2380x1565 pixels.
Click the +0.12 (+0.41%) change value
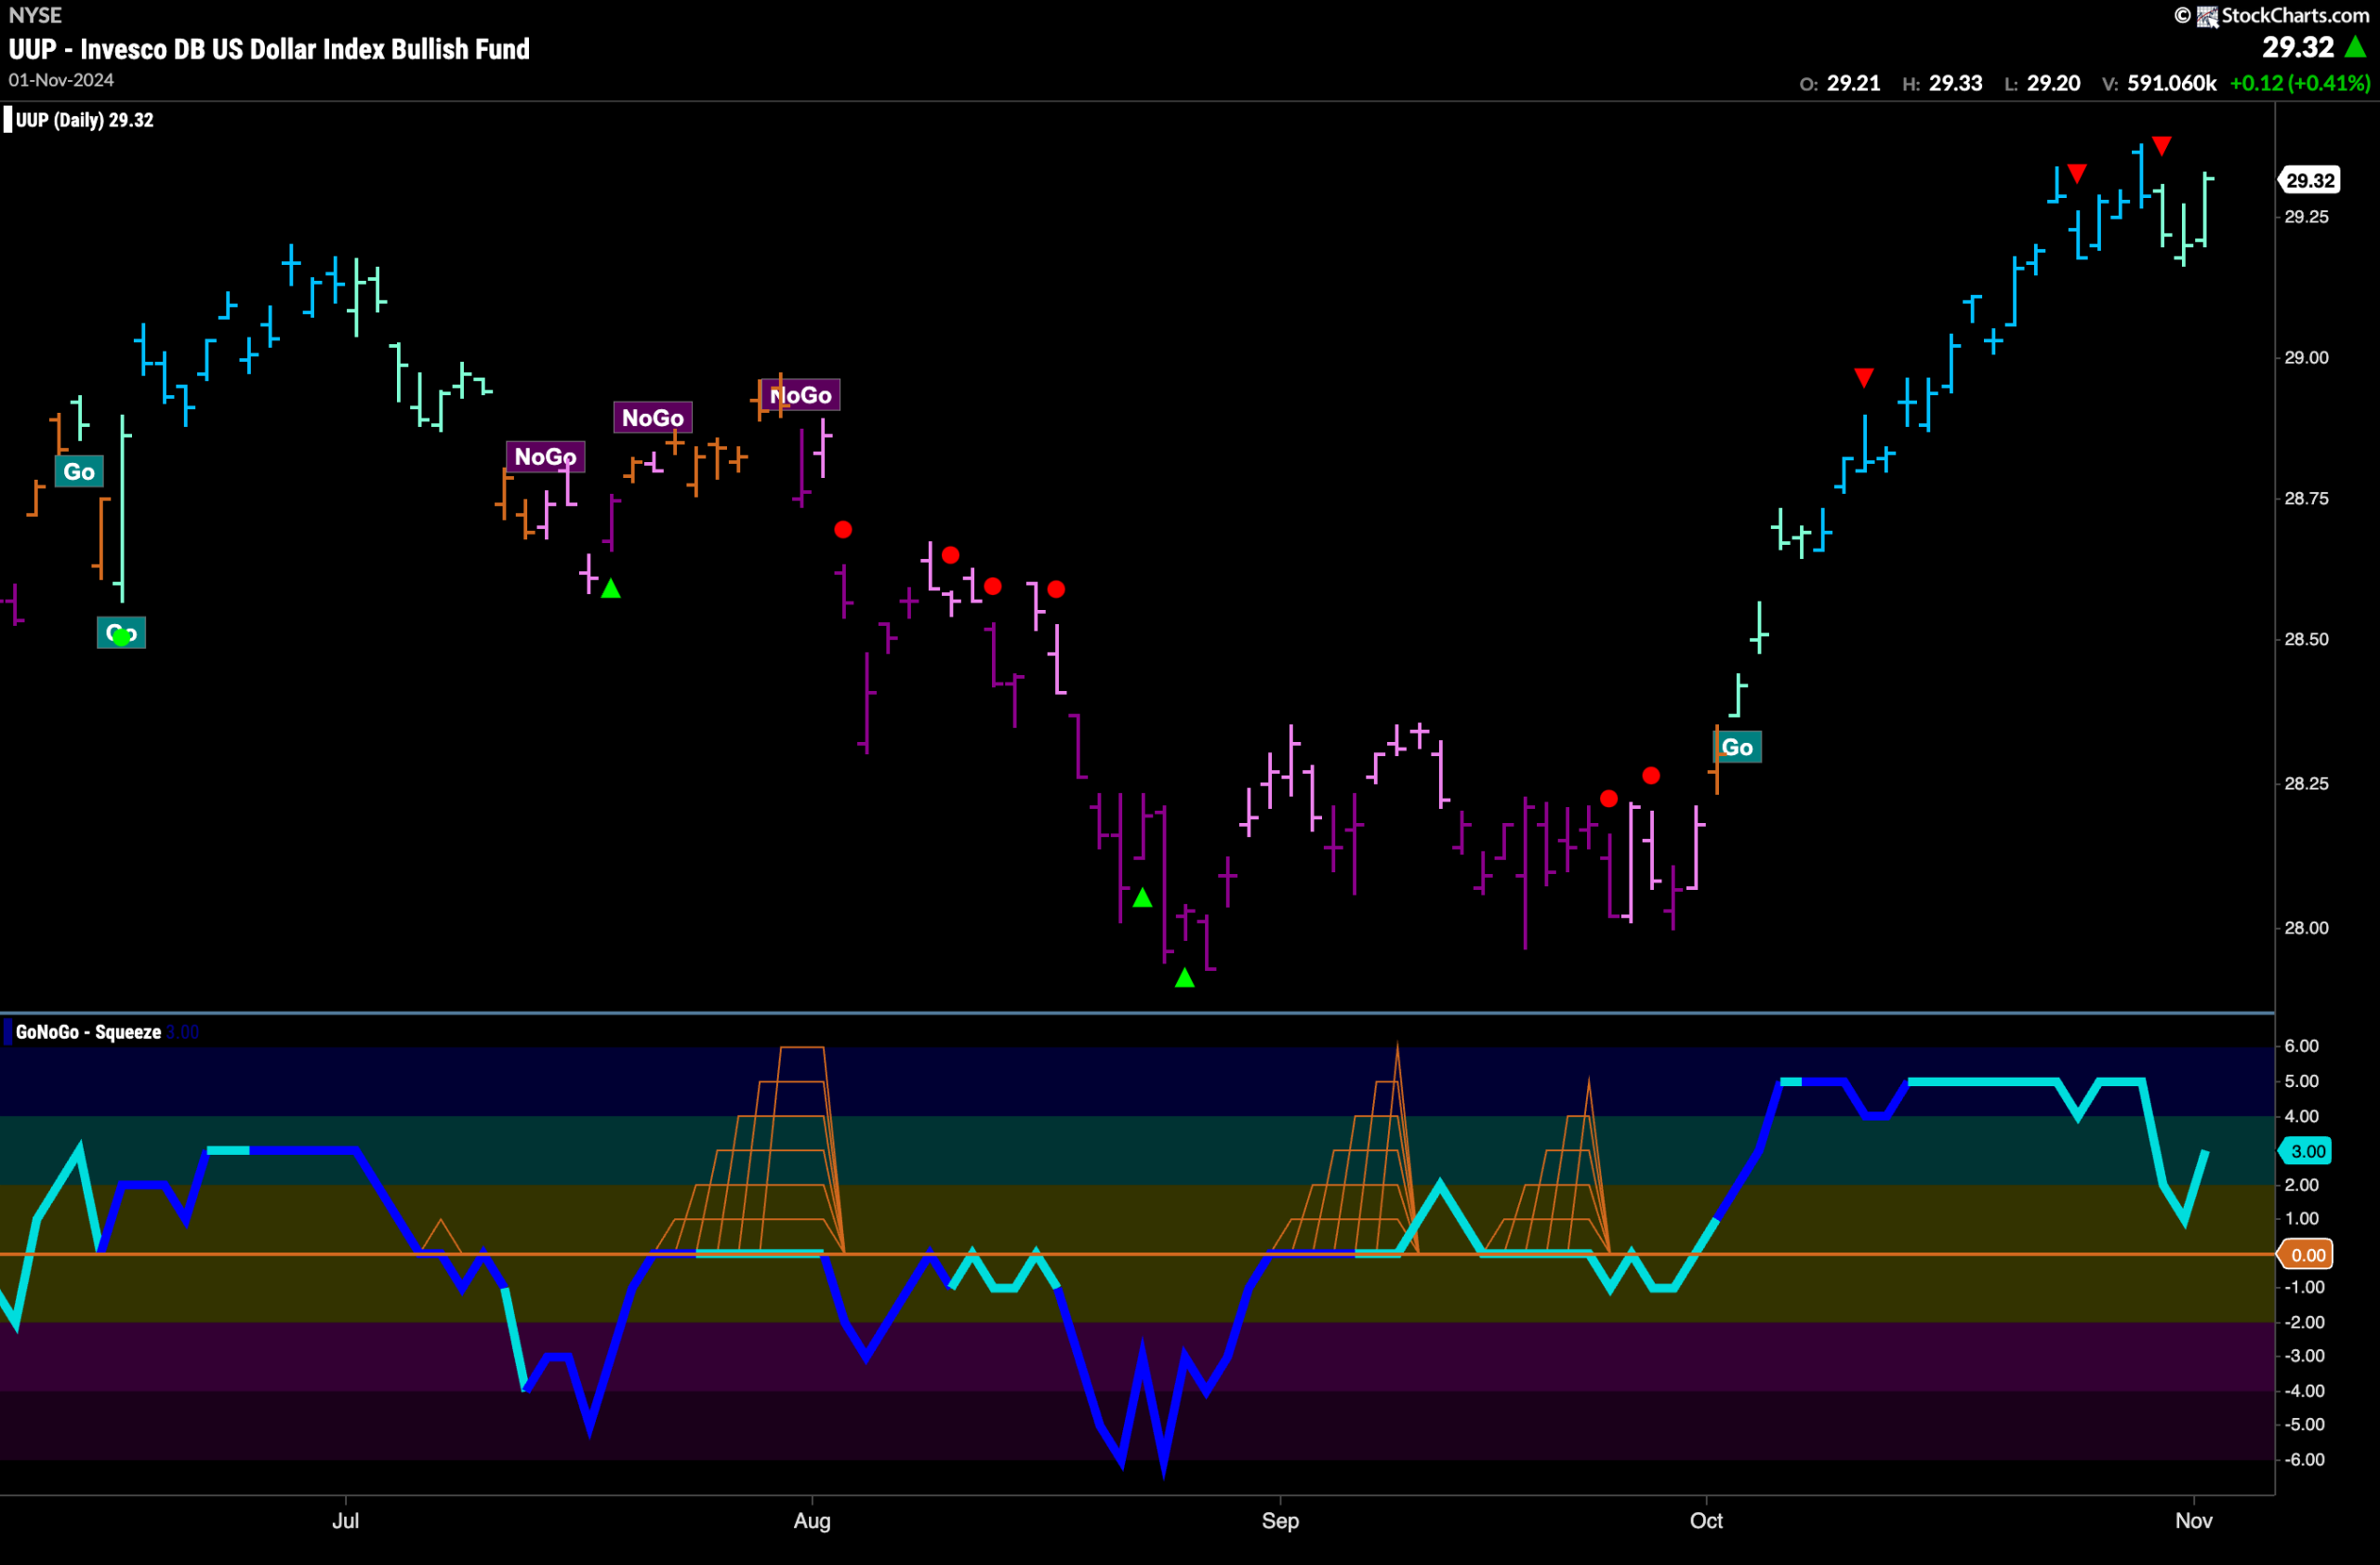(x=2300, y=83)
